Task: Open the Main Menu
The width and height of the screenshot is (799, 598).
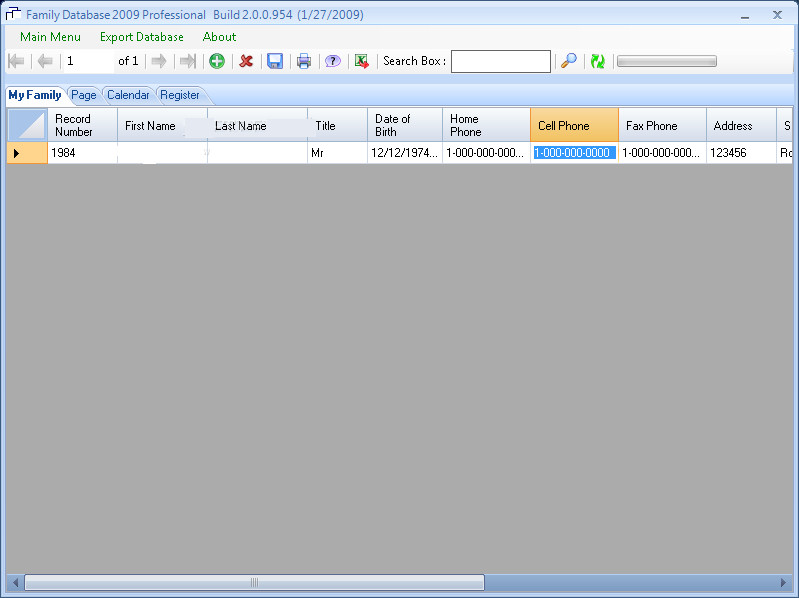Action: (50, 37)
